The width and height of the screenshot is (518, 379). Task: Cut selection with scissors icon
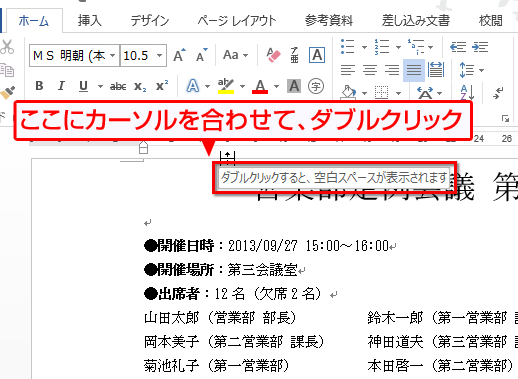(7, 47)
